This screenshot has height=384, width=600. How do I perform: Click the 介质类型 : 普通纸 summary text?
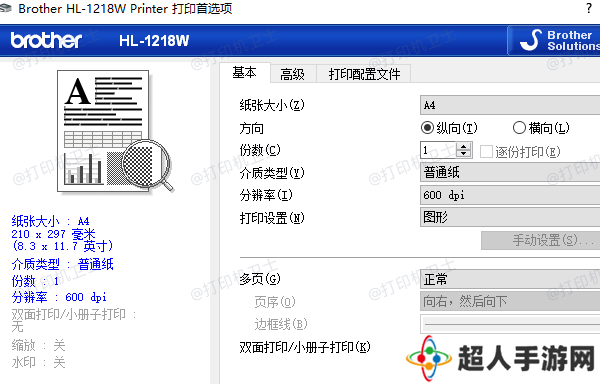(x=62, y=264)
